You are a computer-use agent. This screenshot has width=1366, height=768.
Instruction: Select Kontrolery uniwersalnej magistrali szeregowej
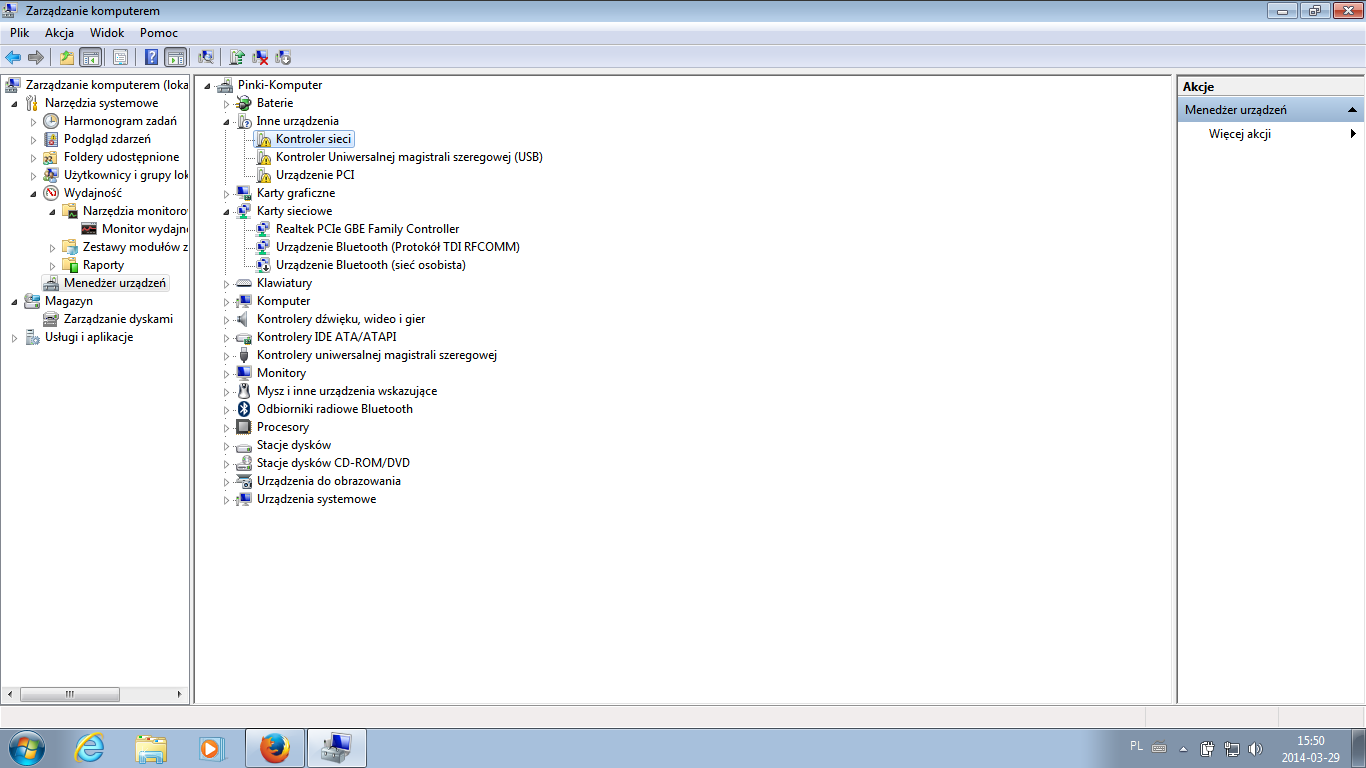point(376,355)
